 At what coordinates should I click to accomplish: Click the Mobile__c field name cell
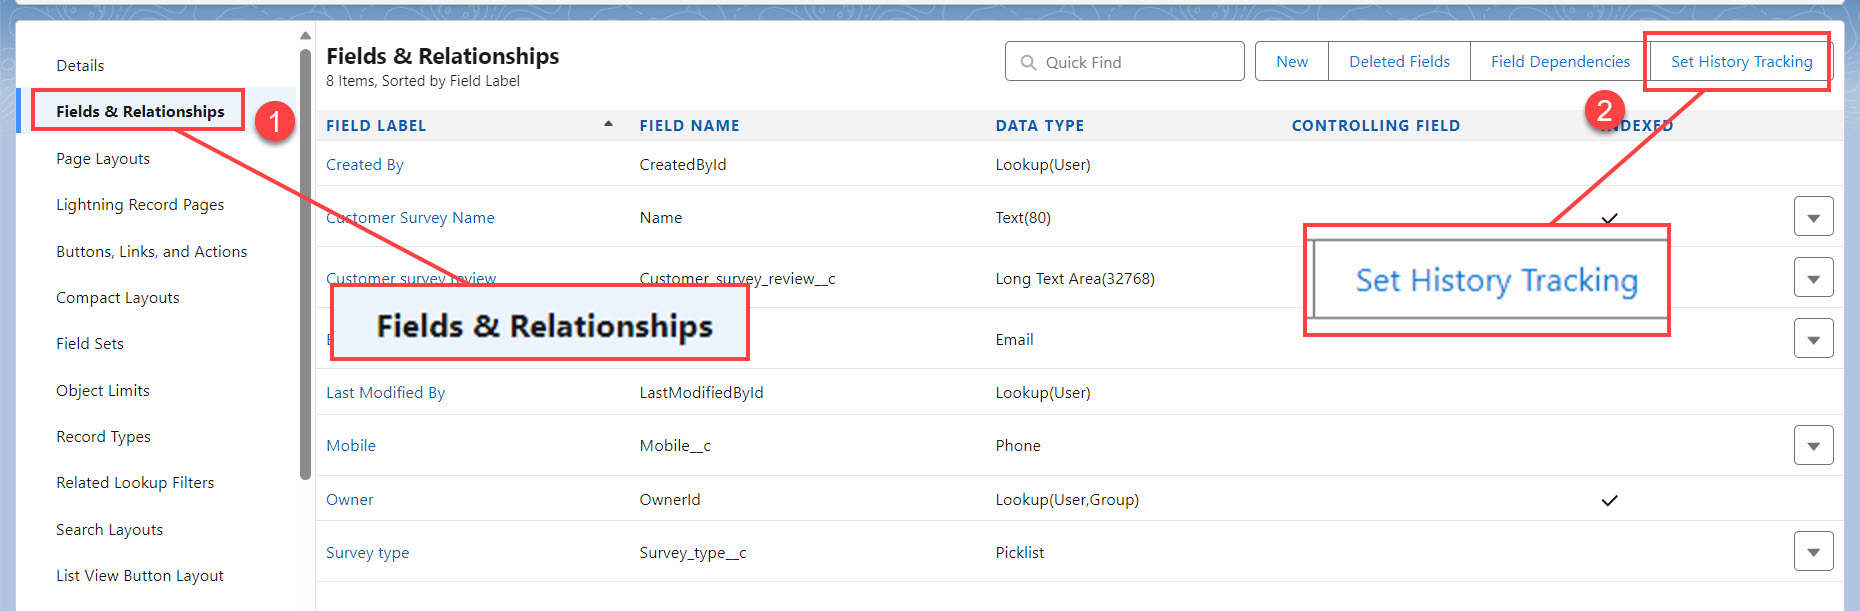[675, 445]
